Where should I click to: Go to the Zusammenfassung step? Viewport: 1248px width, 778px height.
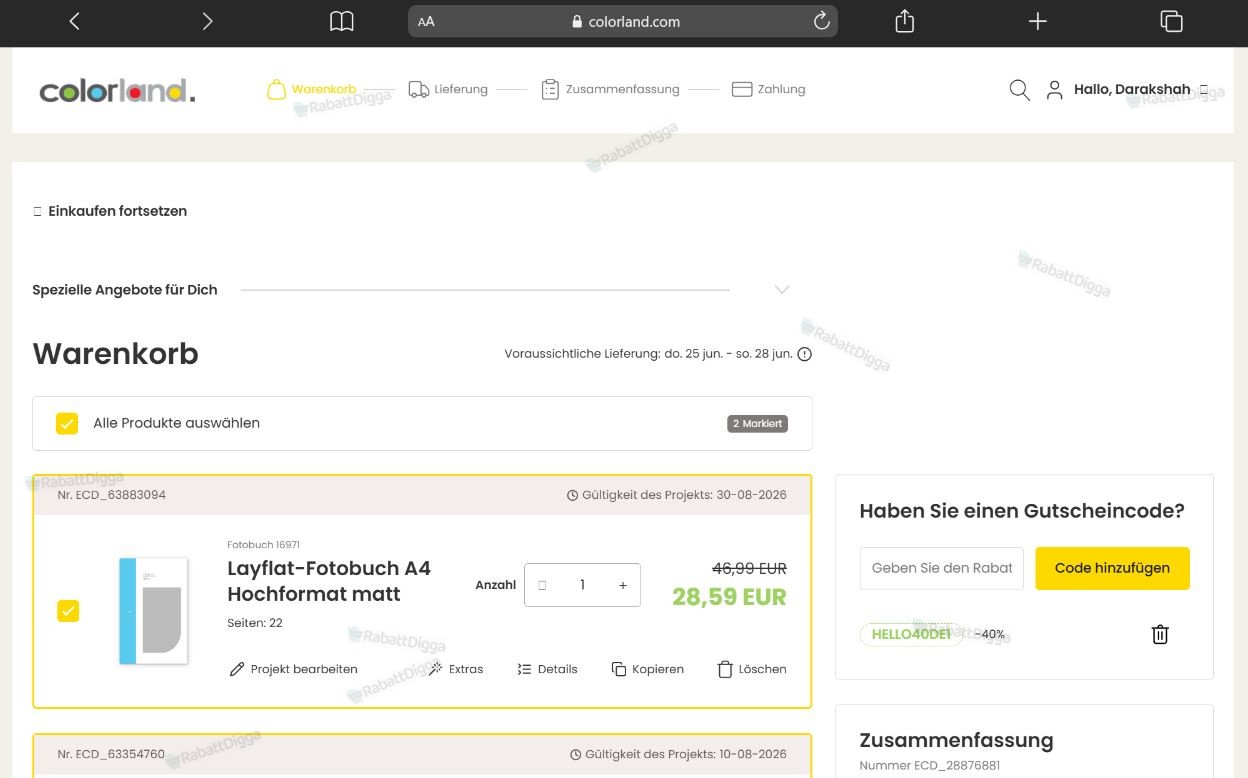pos(610,89)
